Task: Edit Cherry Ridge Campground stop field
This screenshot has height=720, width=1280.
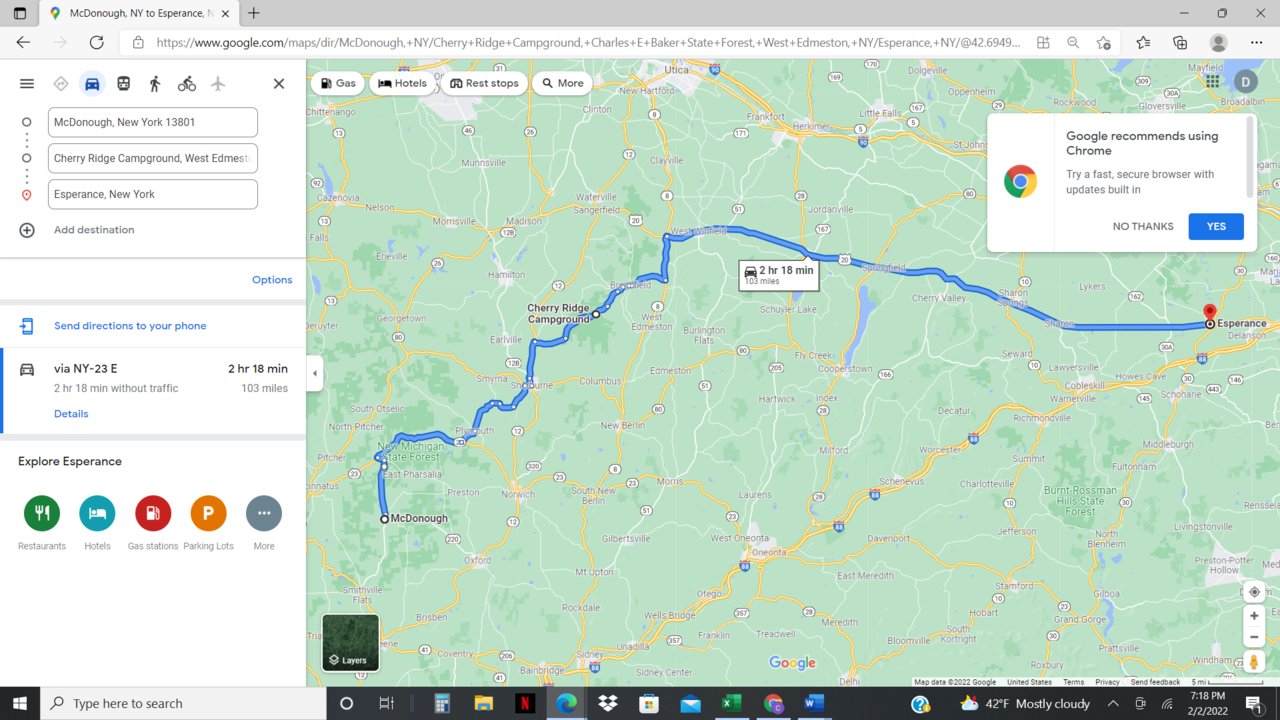Action: [153, 158]
